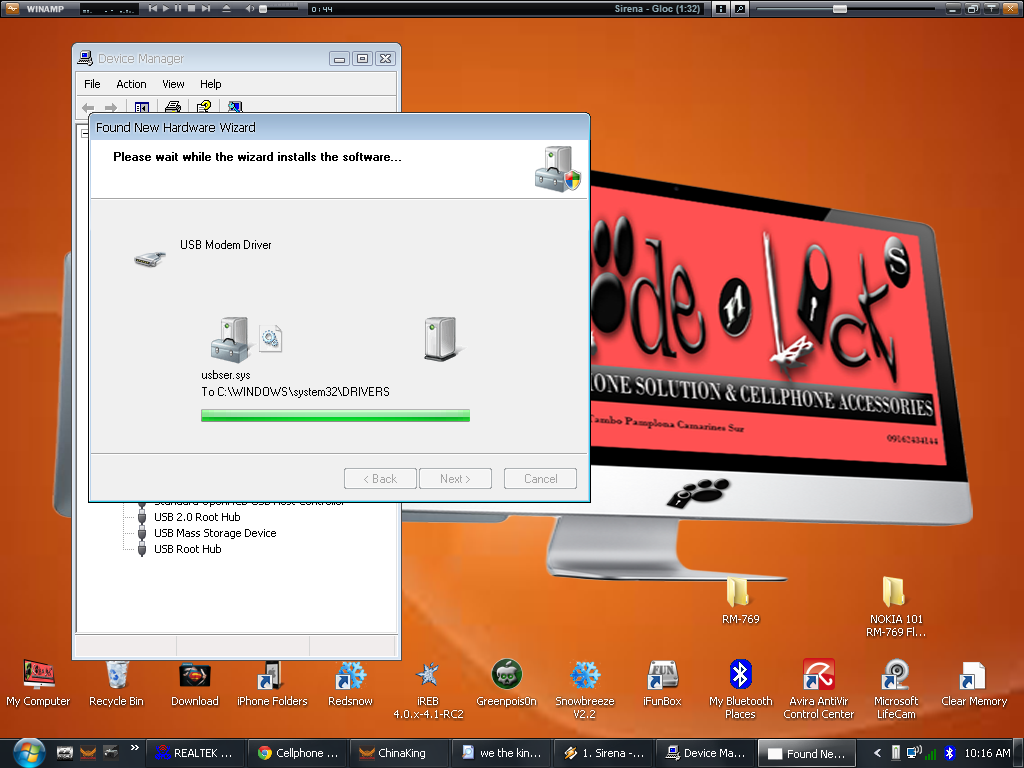This screenshot has height=768, width=1024.
Task: Click the USB Modem Driver label
Action: click(226, 245)
